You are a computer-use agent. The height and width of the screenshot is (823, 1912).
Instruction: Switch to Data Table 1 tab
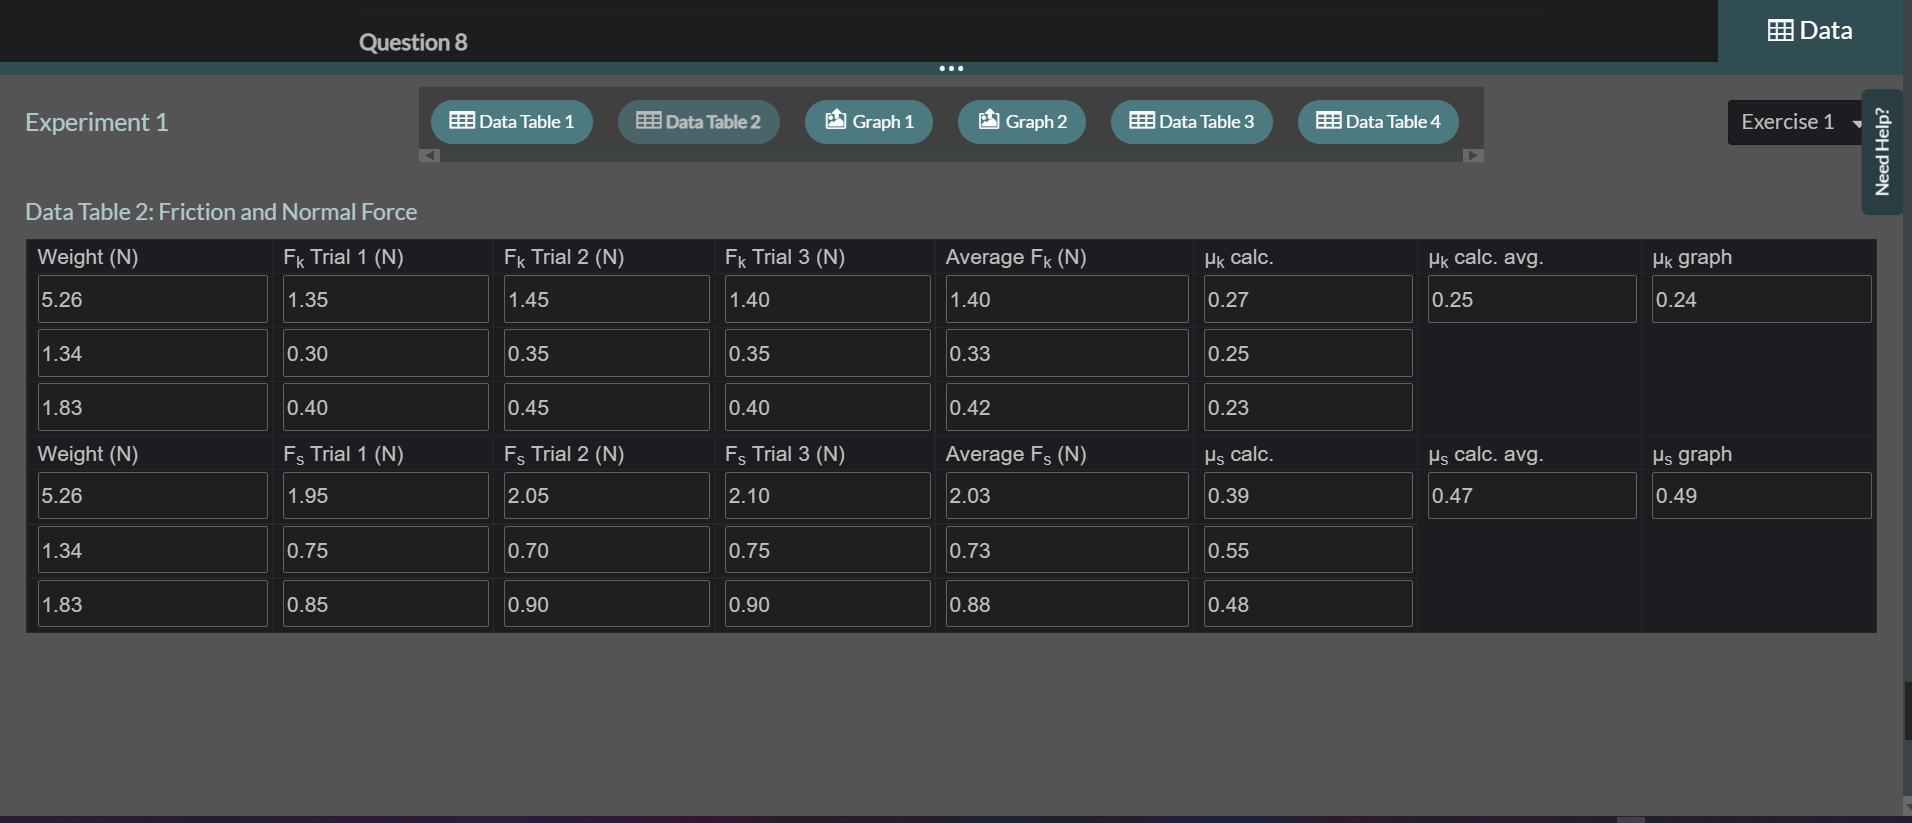point(512,122)
